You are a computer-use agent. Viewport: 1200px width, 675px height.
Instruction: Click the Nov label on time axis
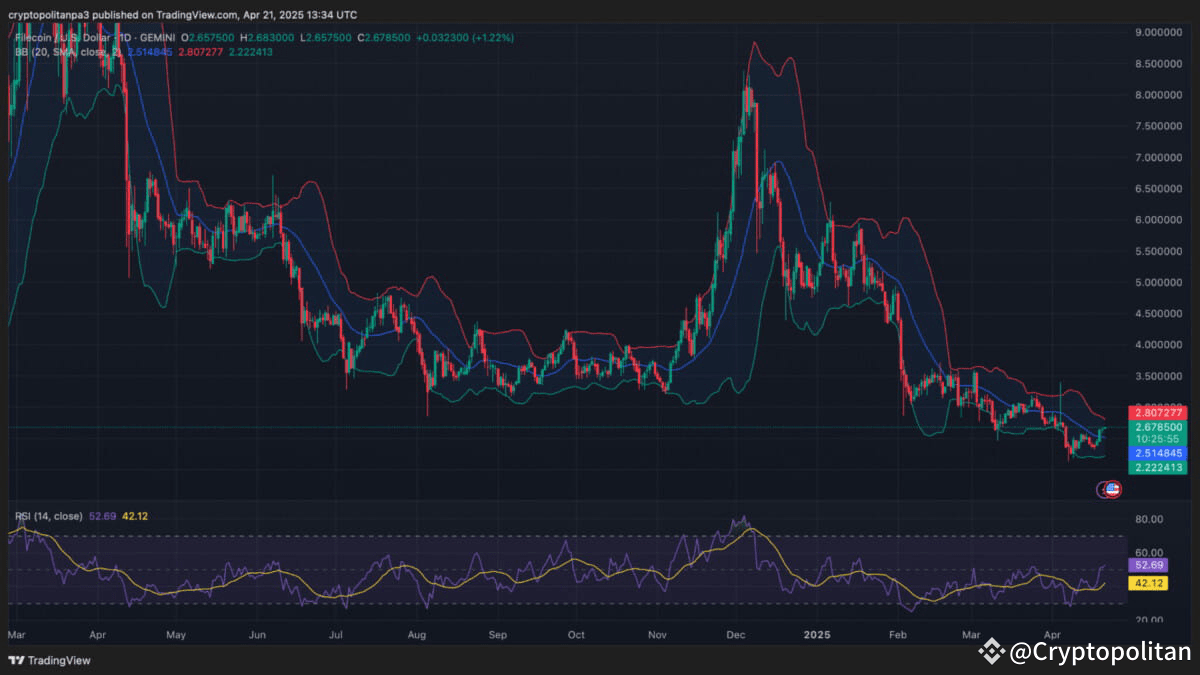tap(657, 635)
